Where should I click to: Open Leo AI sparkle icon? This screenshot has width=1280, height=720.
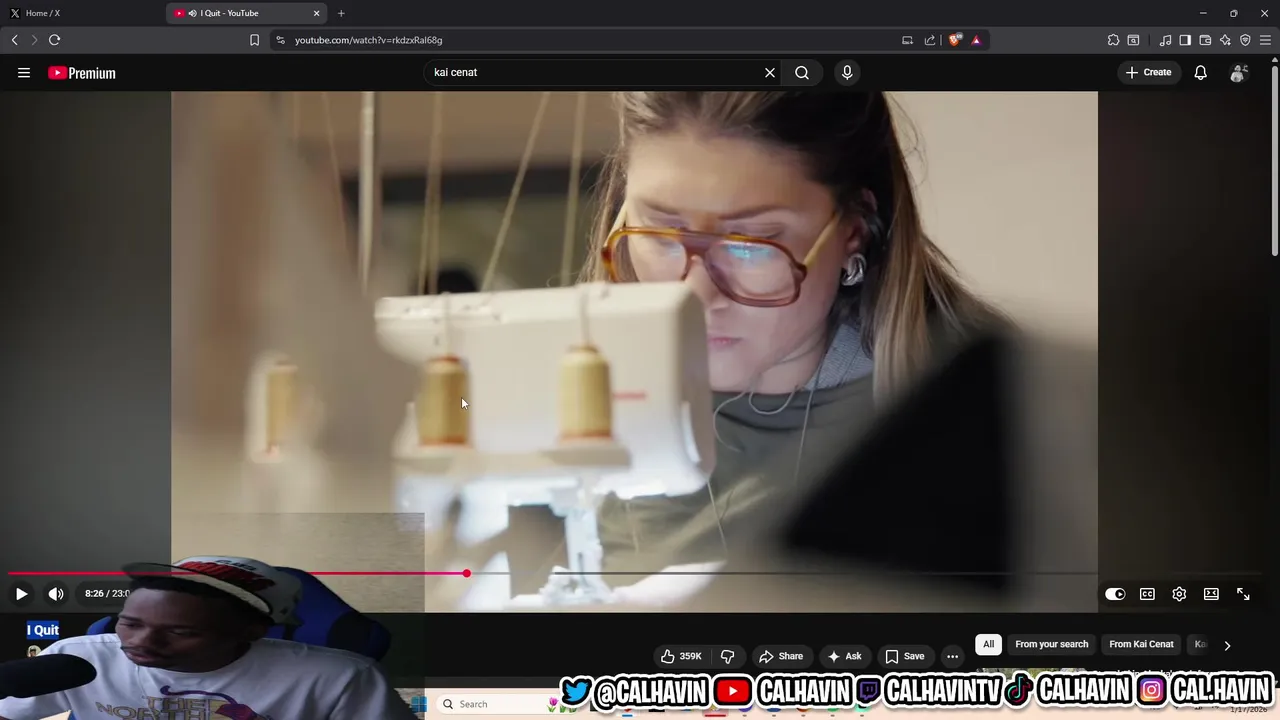click(1225, 40)
